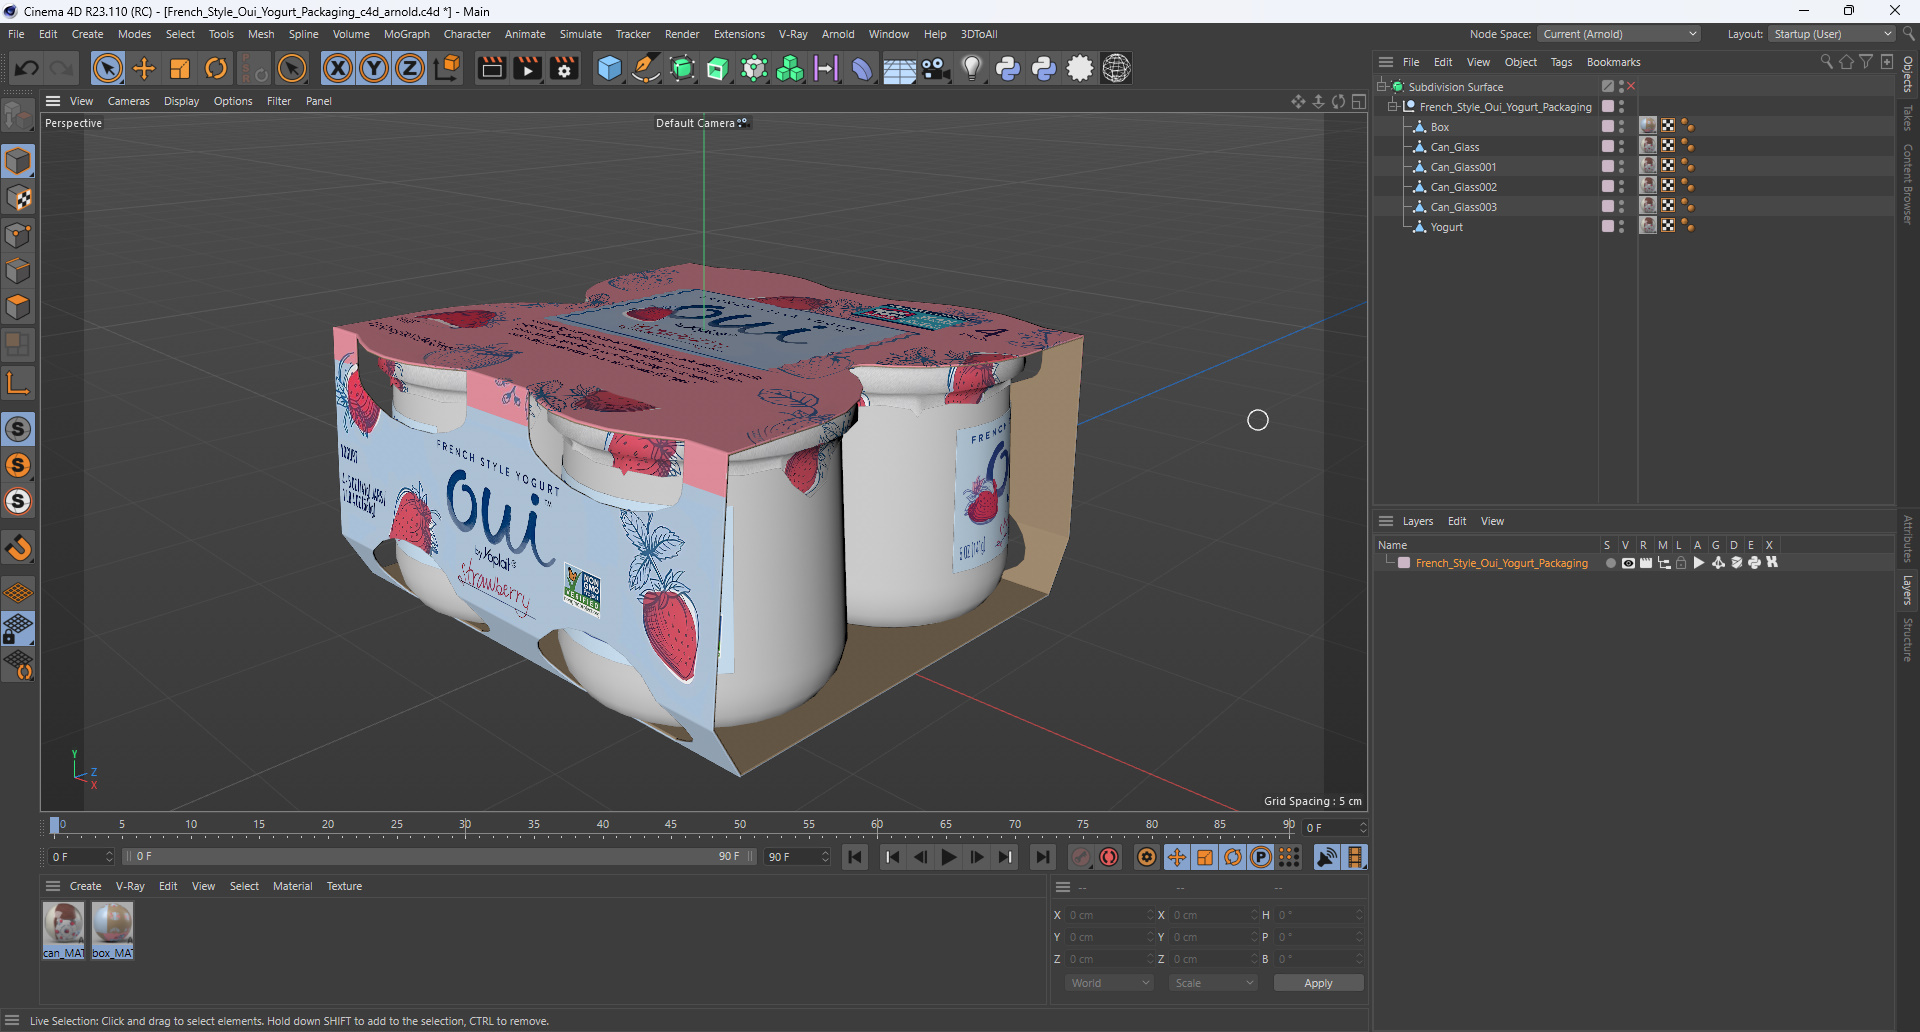This screenshot has width=1920, height=1032.
Task: Collapse the Subdivision Surface tree node
Action: point(1382,87)
